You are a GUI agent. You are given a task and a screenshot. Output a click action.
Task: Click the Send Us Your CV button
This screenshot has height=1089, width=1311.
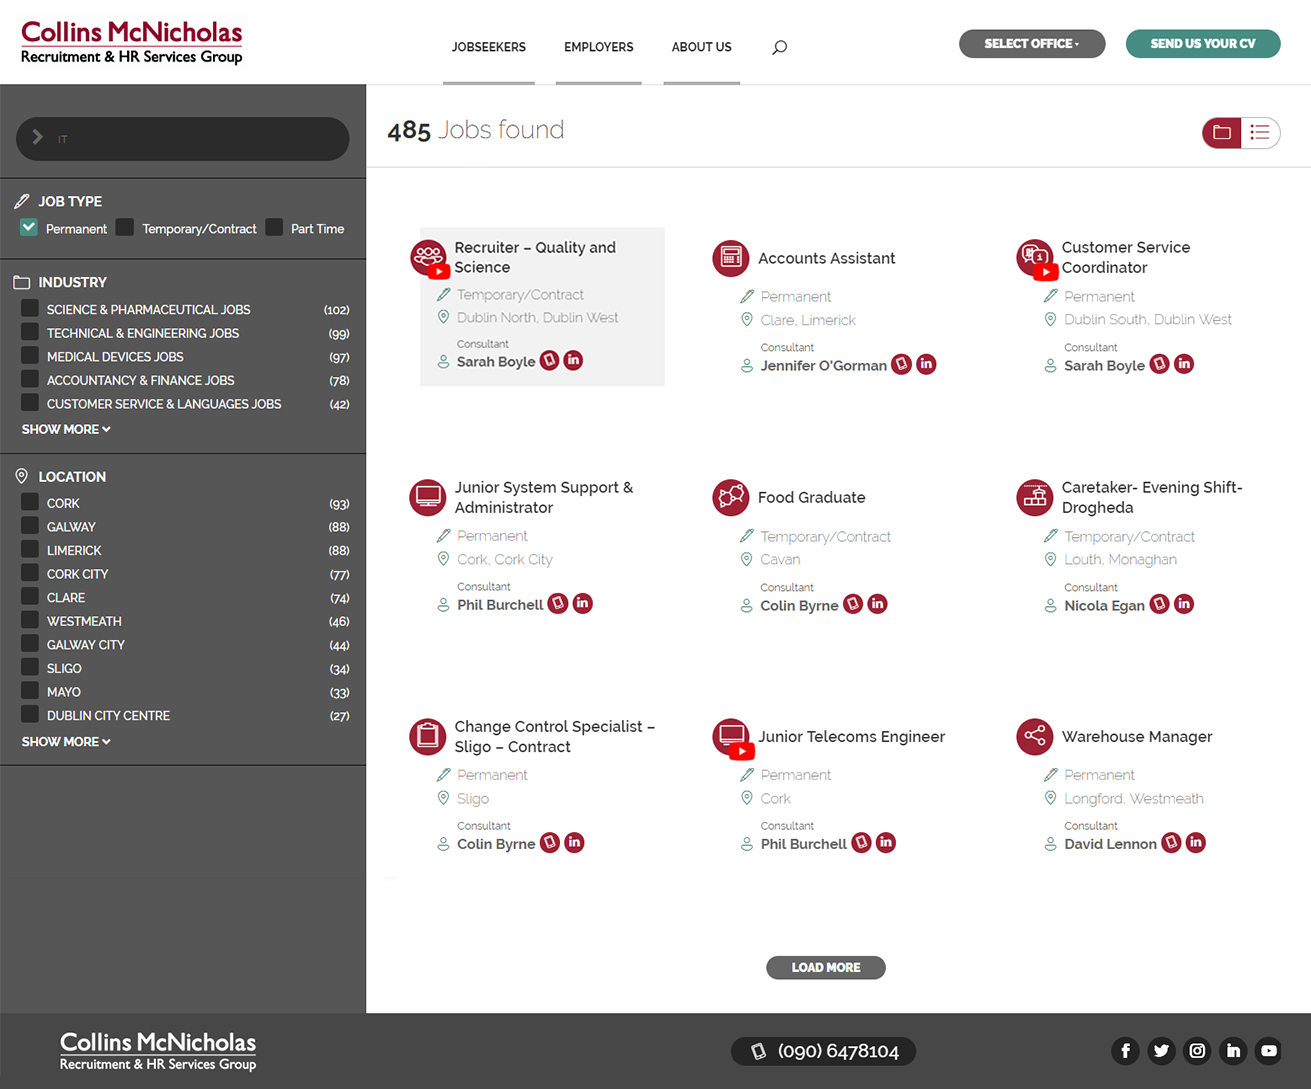click(1203, 44)
